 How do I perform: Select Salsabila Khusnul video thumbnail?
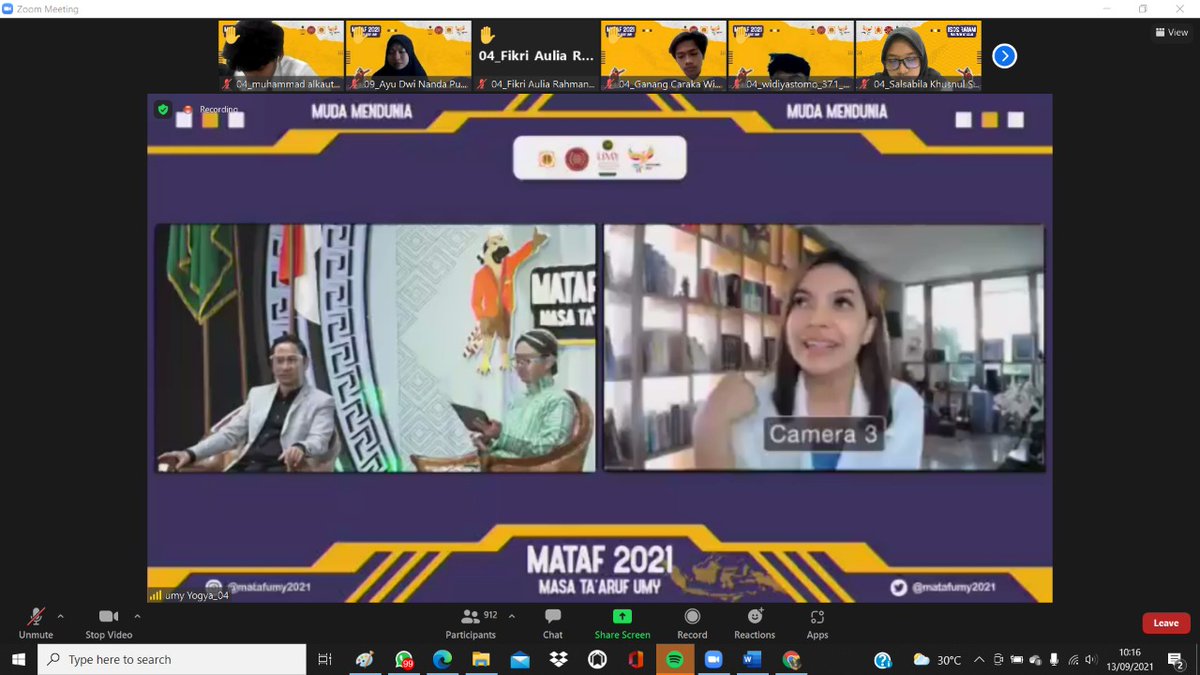(918, 56)
